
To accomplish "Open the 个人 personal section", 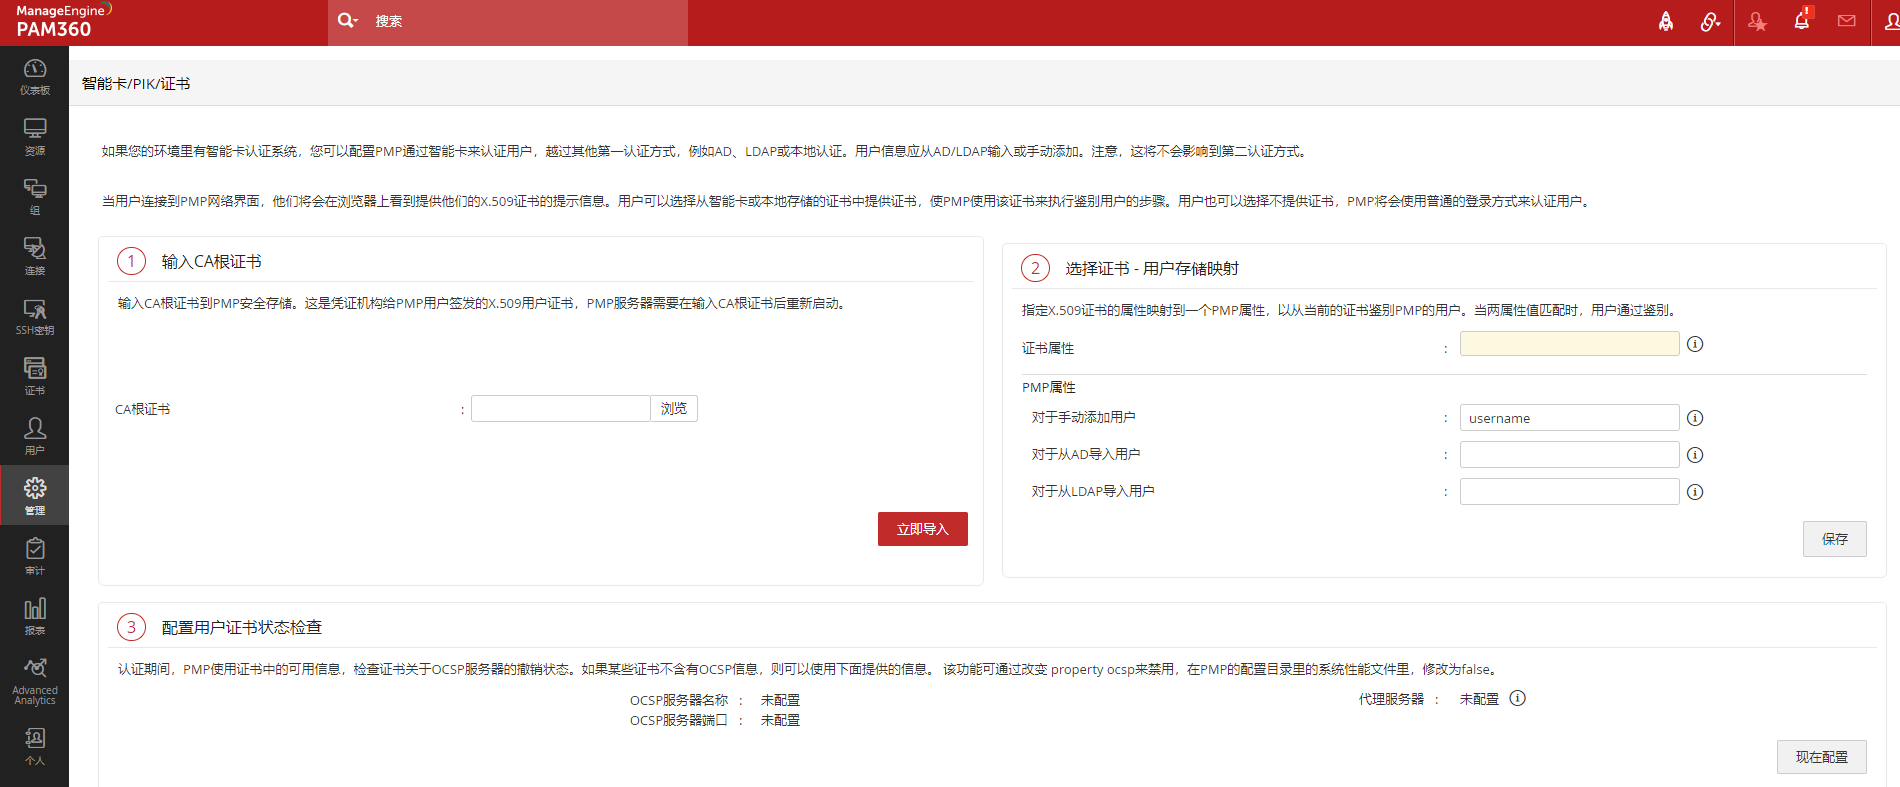I will 34,746.
